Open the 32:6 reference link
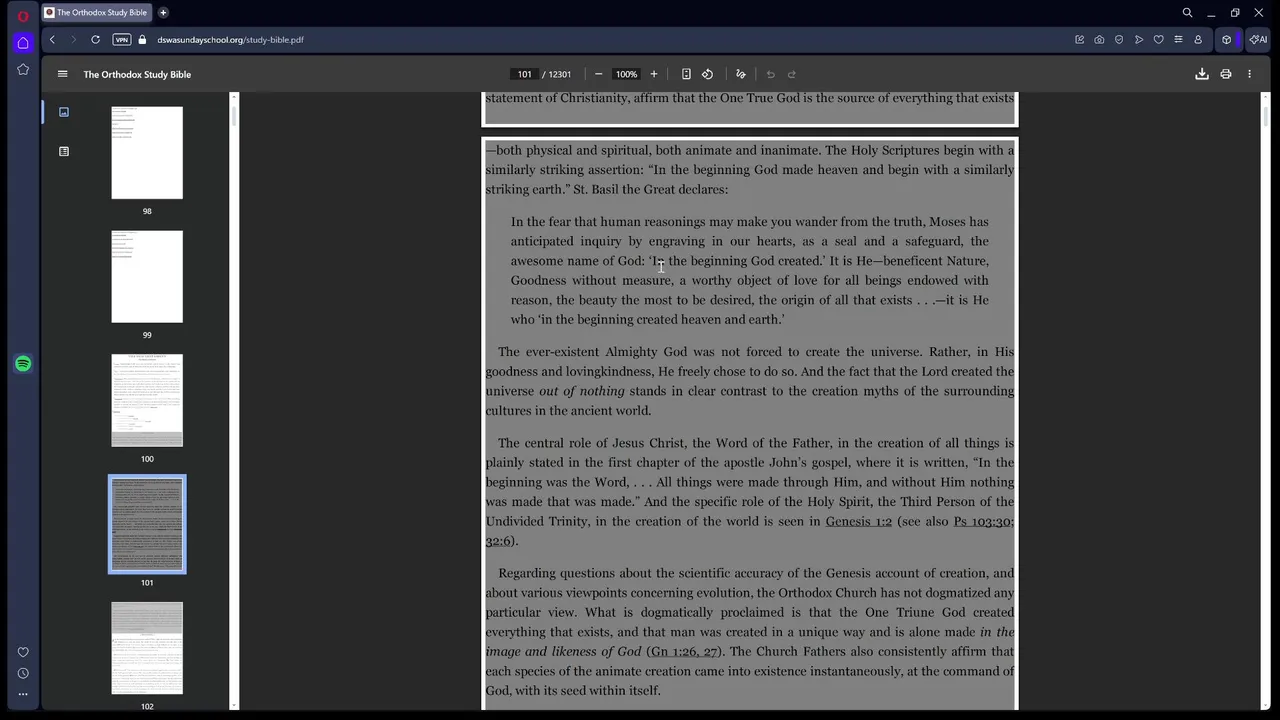This screenshot has width=1280, height=720. 499,541
